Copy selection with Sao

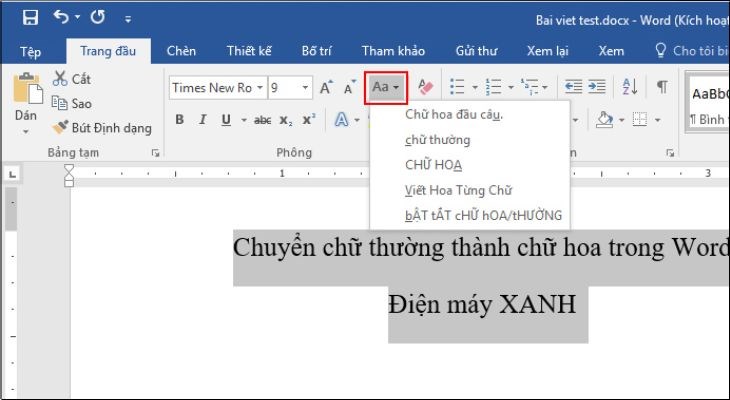pos(72,103)
